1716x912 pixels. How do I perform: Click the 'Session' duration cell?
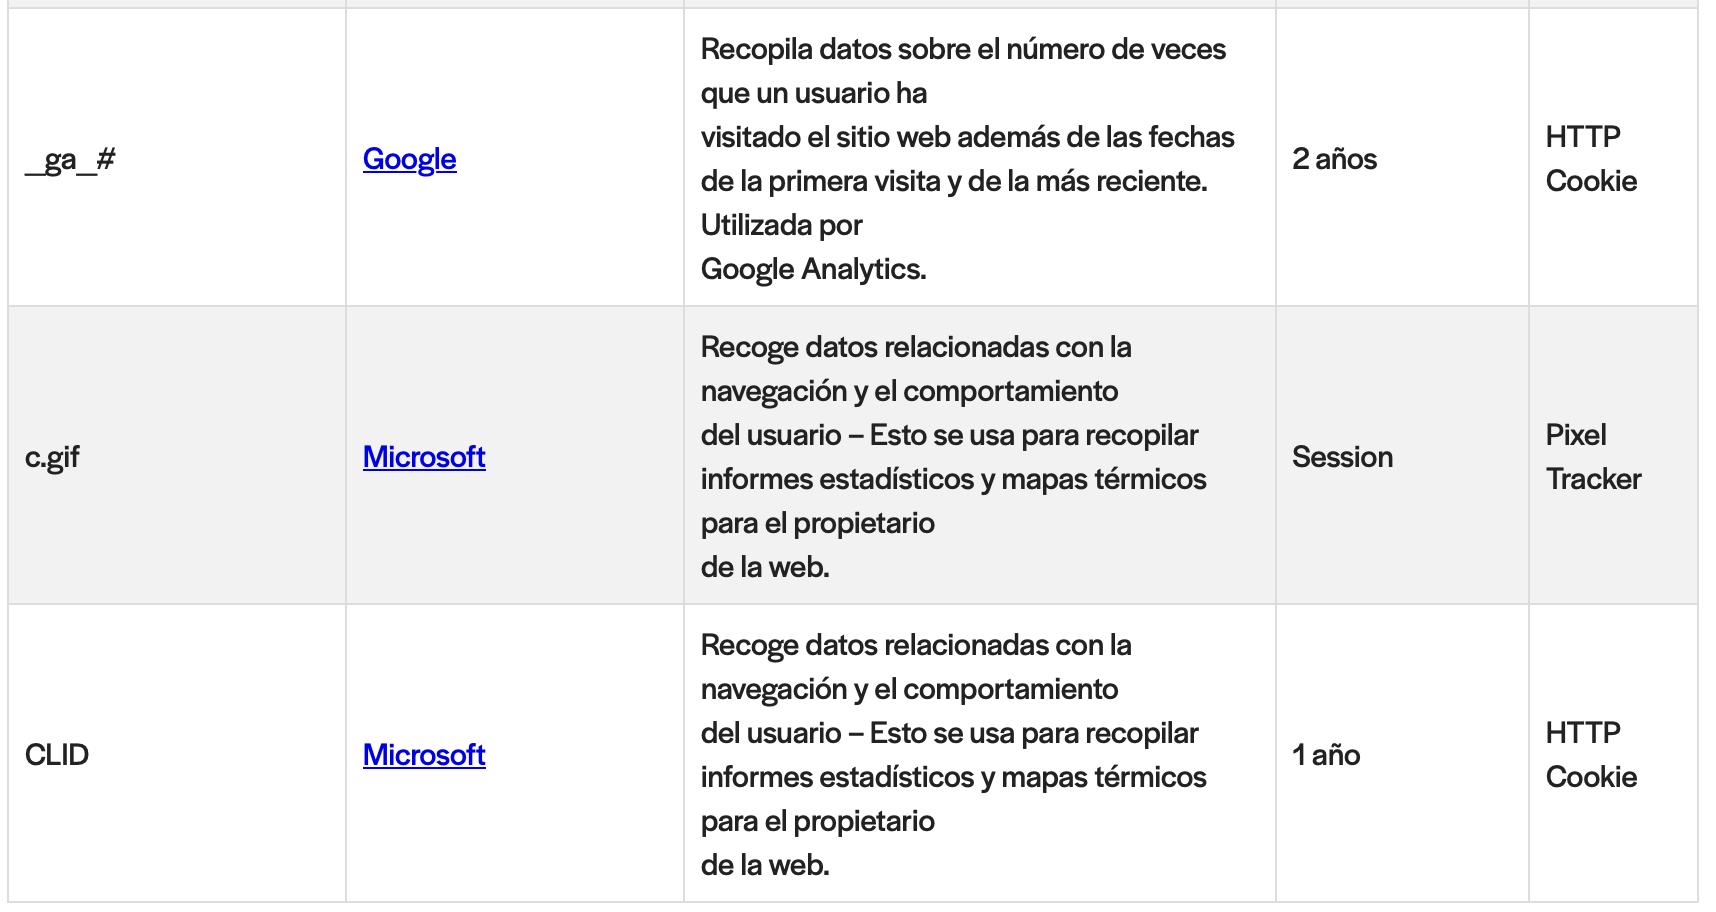click(x=1342, y=457)
